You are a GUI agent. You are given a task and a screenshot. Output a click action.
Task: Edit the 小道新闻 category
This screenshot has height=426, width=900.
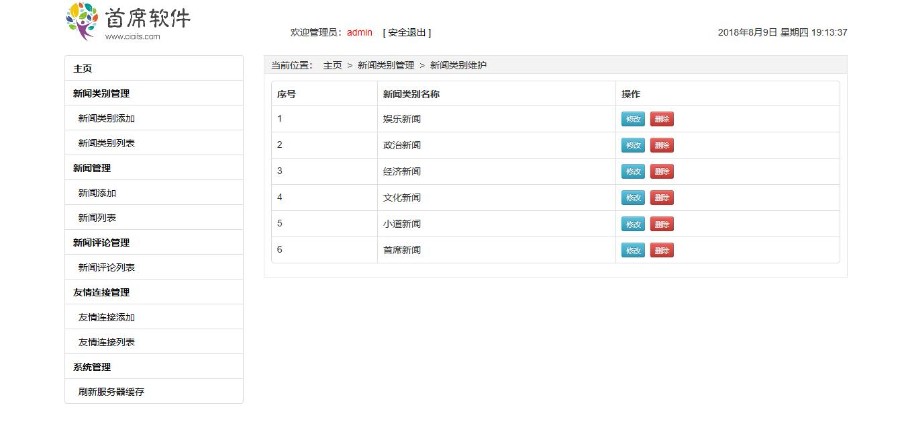(633, 224)
